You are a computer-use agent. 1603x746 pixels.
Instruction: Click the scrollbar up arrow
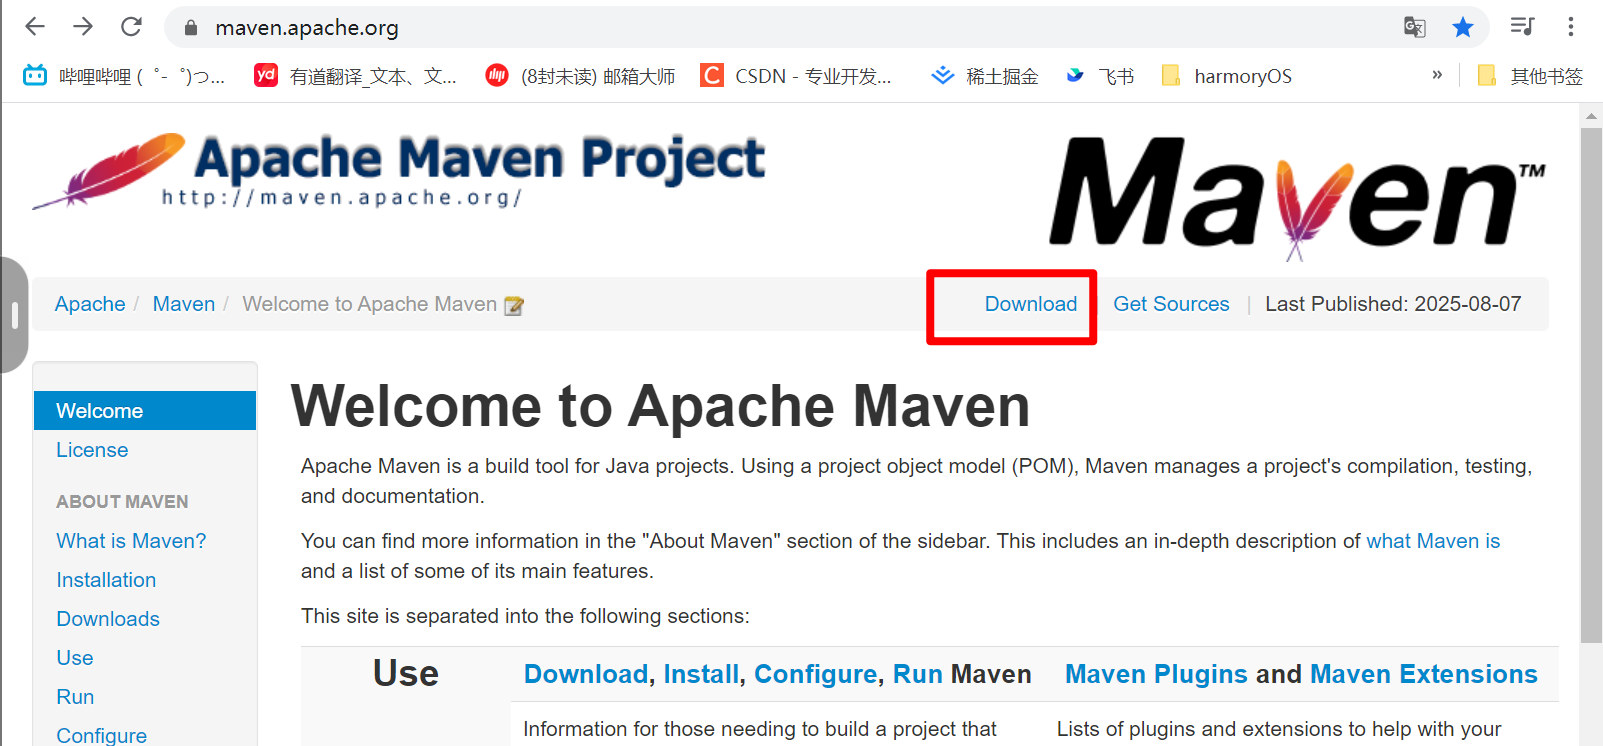pos(1591,116)
